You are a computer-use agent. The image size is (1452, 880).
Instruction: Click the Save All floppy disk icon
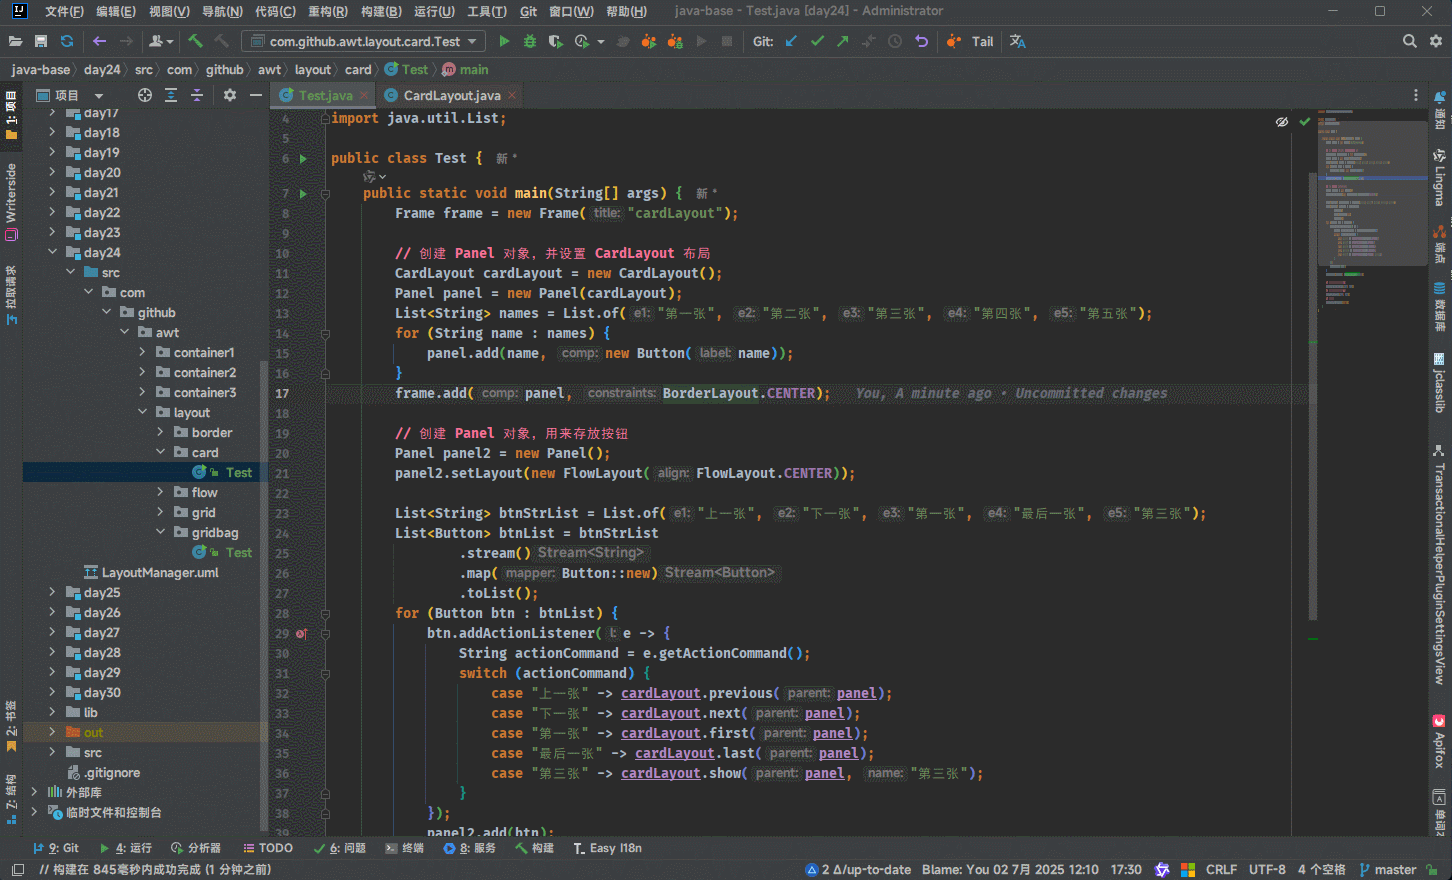click(x=41, y=41)
